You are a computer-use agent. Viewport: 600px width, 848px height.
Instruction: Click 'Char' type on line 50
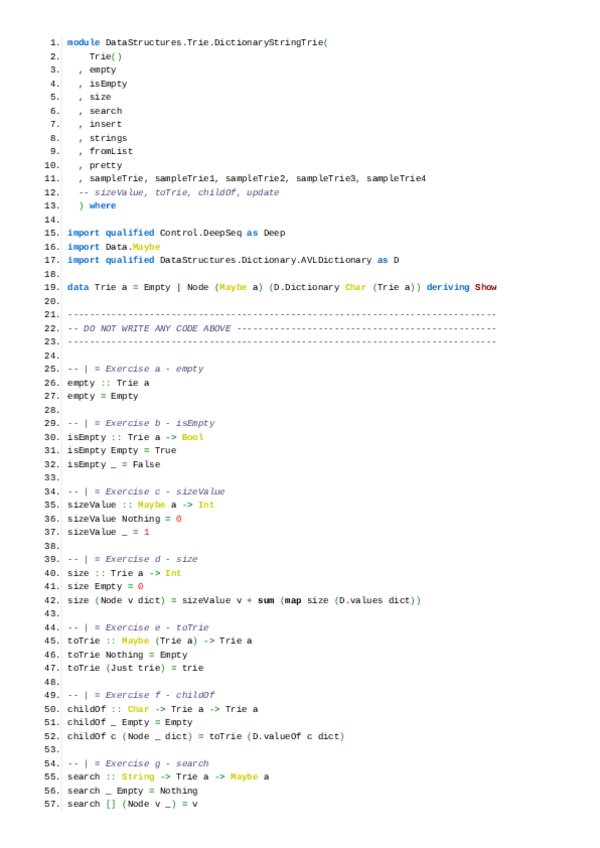pyautogui.click(x=138, y=709)
